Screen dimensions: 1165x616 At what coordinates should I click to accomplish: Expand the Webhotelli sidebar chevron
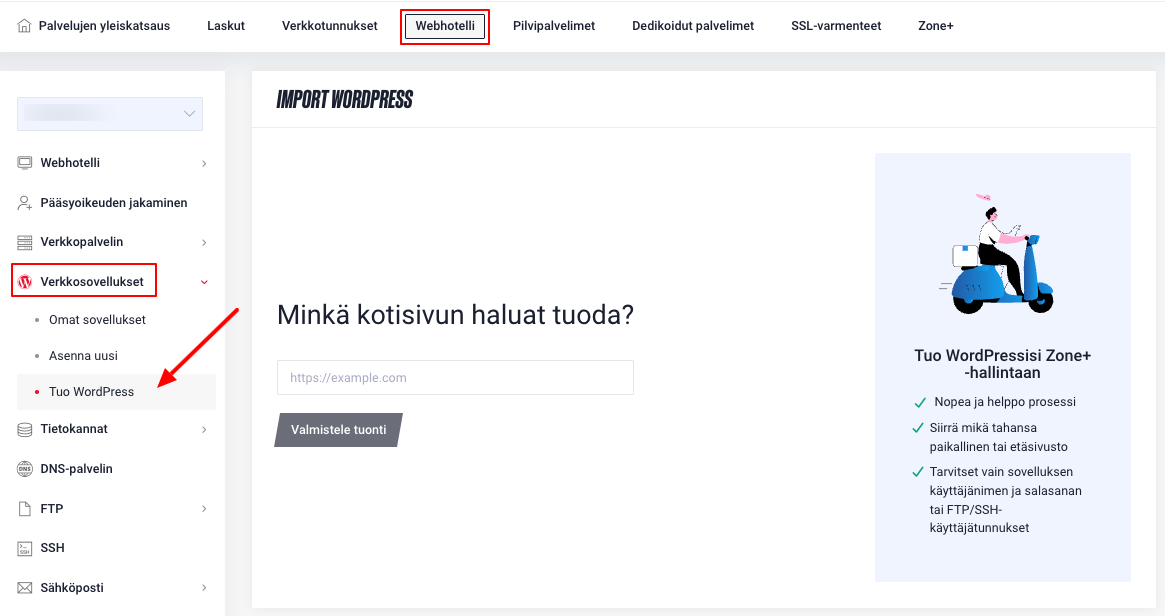click(x=204, y=163)
